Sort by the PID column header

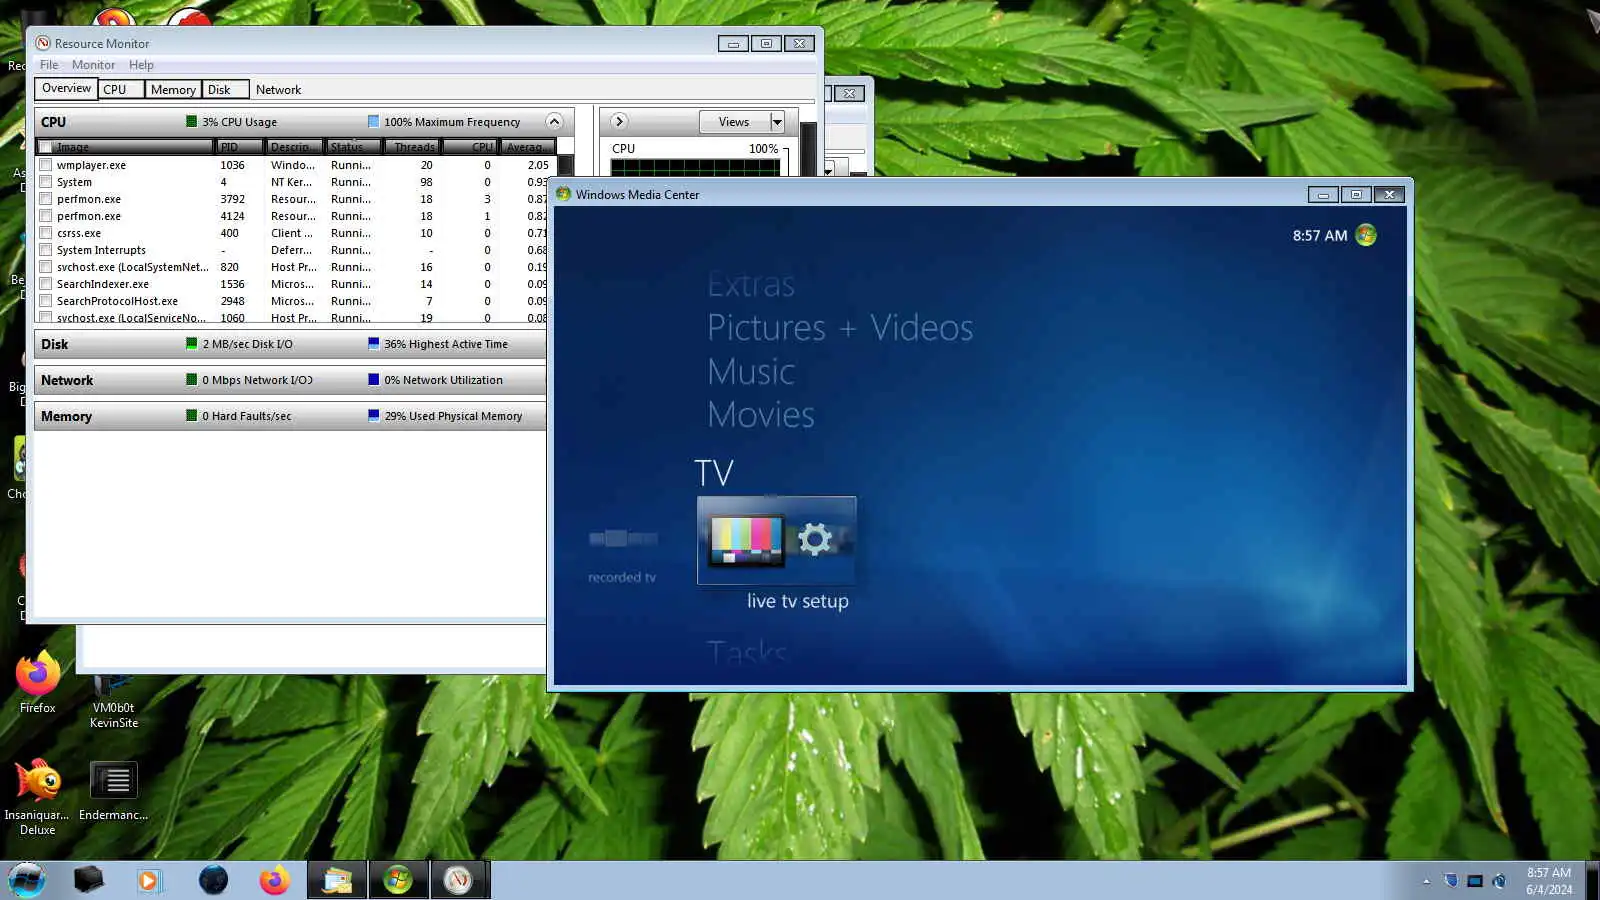point(240,147)
